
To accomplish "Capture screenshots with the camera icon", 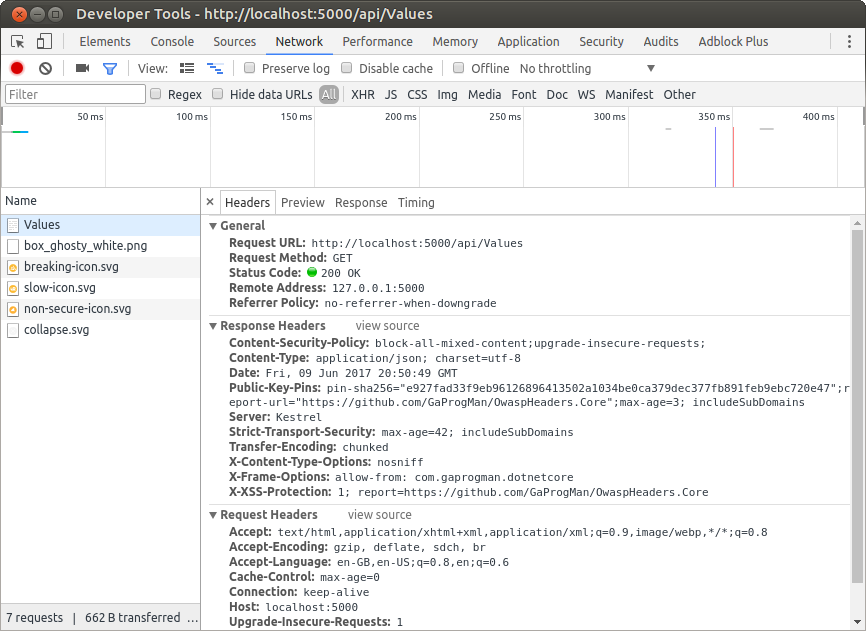I will click(x=82, y=68).
